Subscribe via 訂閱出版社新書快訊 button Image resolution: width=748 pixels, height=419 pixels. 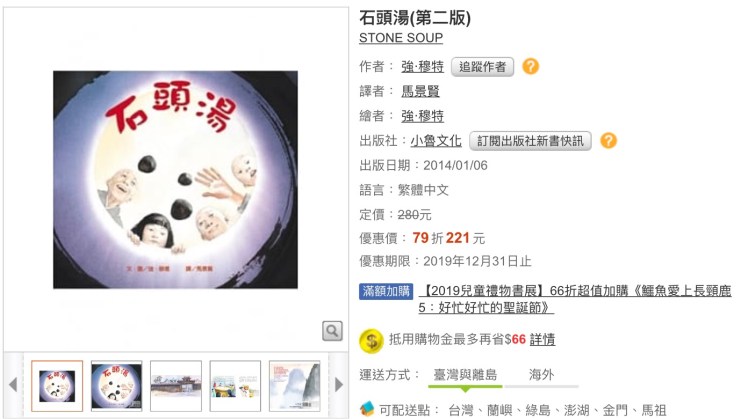[x=530, y=141]
